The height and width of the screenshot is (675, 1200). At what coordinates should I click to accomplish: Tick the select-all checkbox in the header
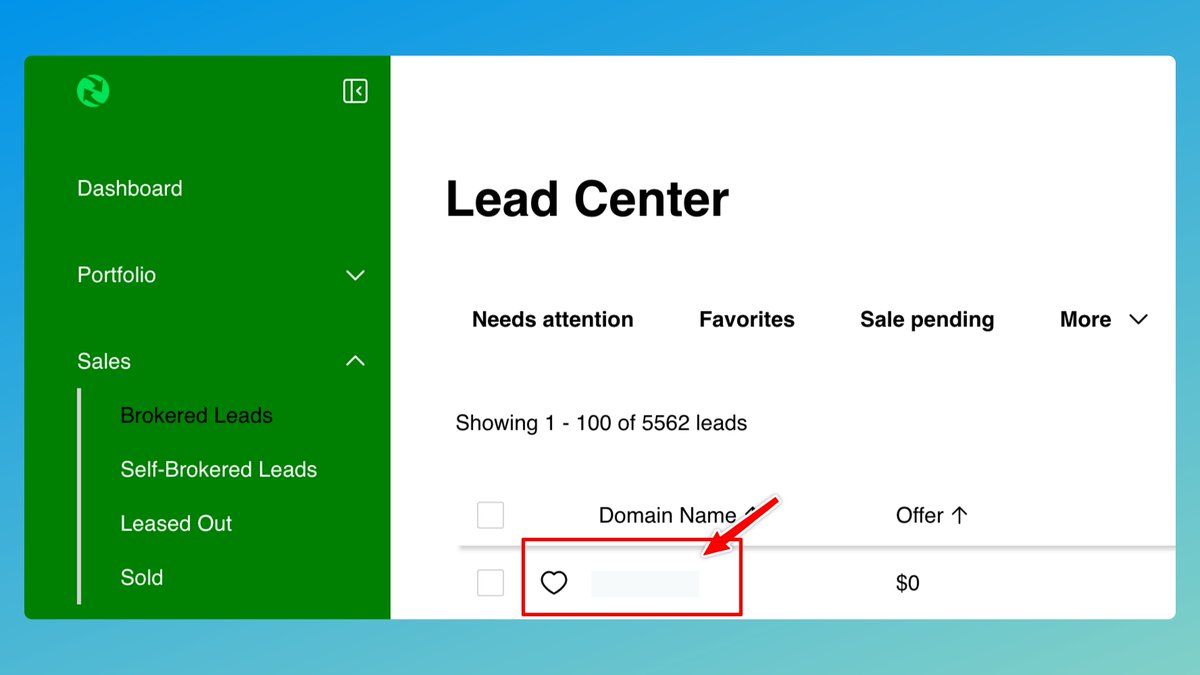pos(490,515)
